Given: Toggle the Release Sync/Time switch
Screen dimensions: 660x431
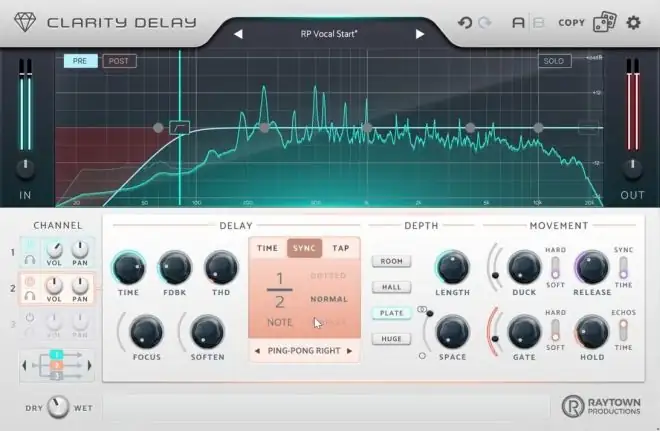Looking at the screenshot, I should [x=624, y=267].
